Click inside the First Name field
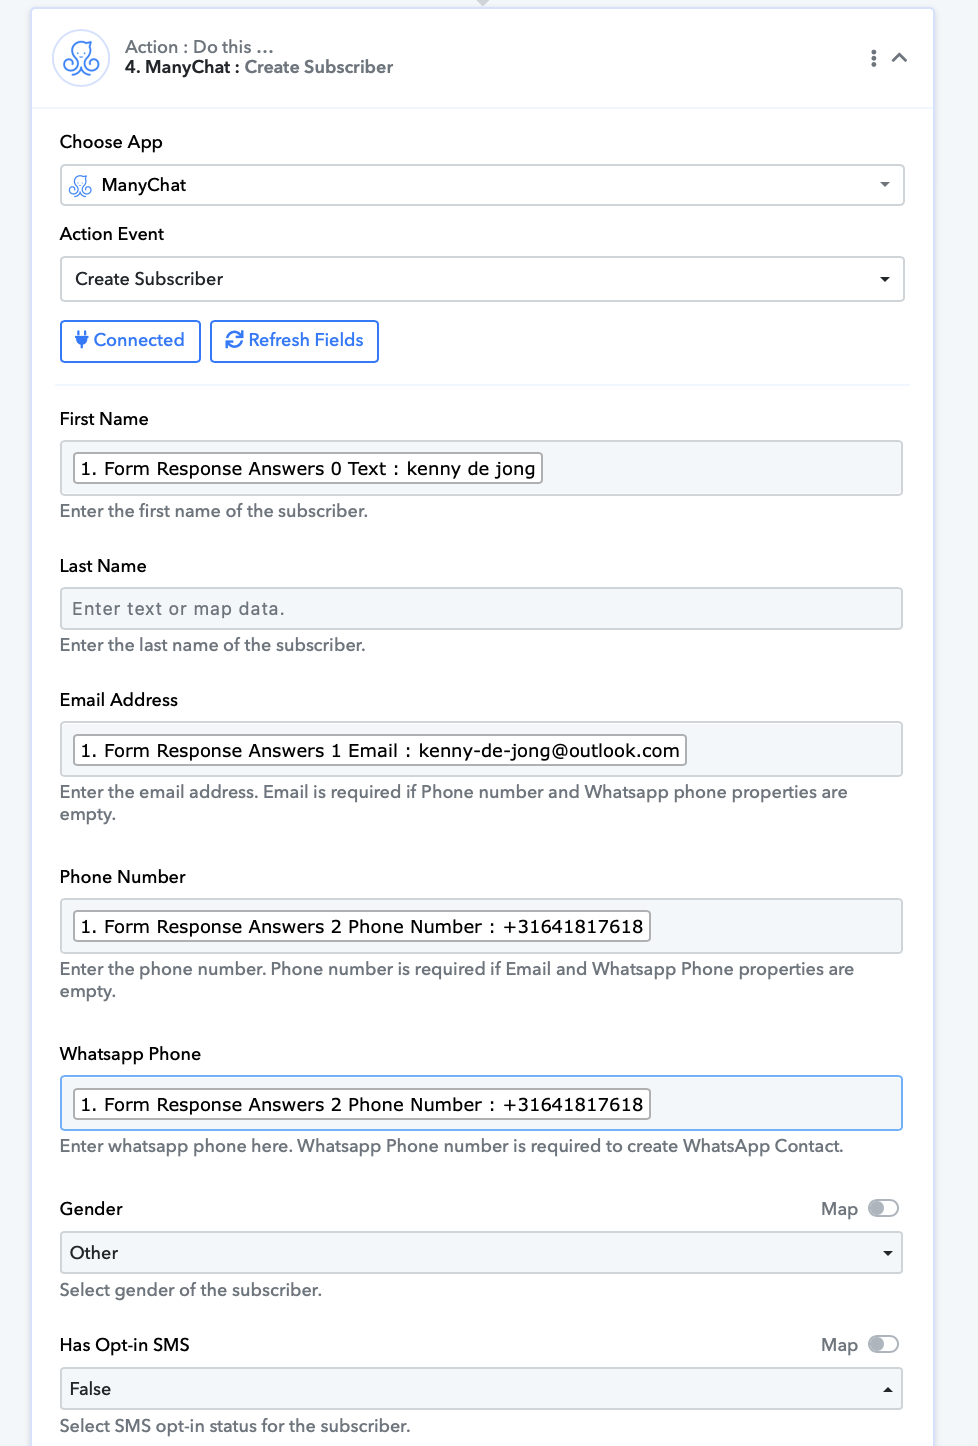The height and width of the screenshot is (1446, 978). pyautogui.click(x=481, y=468)
